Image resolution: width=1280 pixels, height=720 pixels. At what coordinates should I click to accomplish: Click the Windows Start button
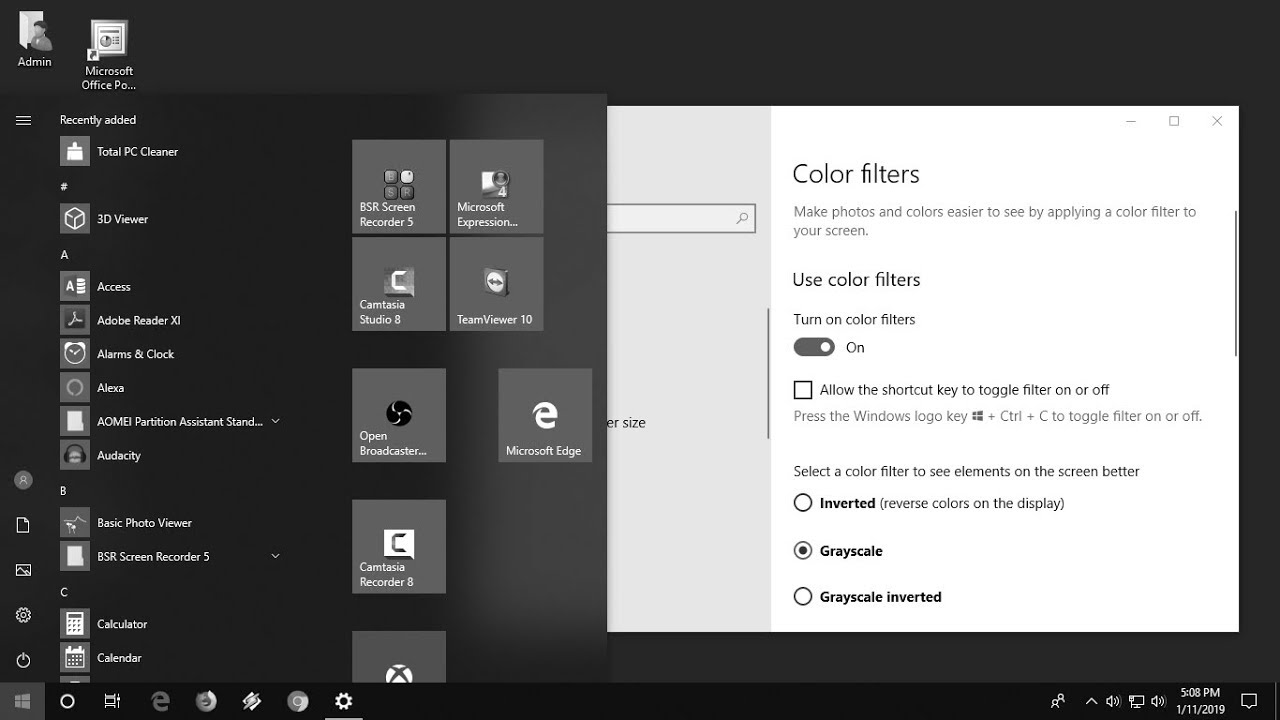[23, 701]
